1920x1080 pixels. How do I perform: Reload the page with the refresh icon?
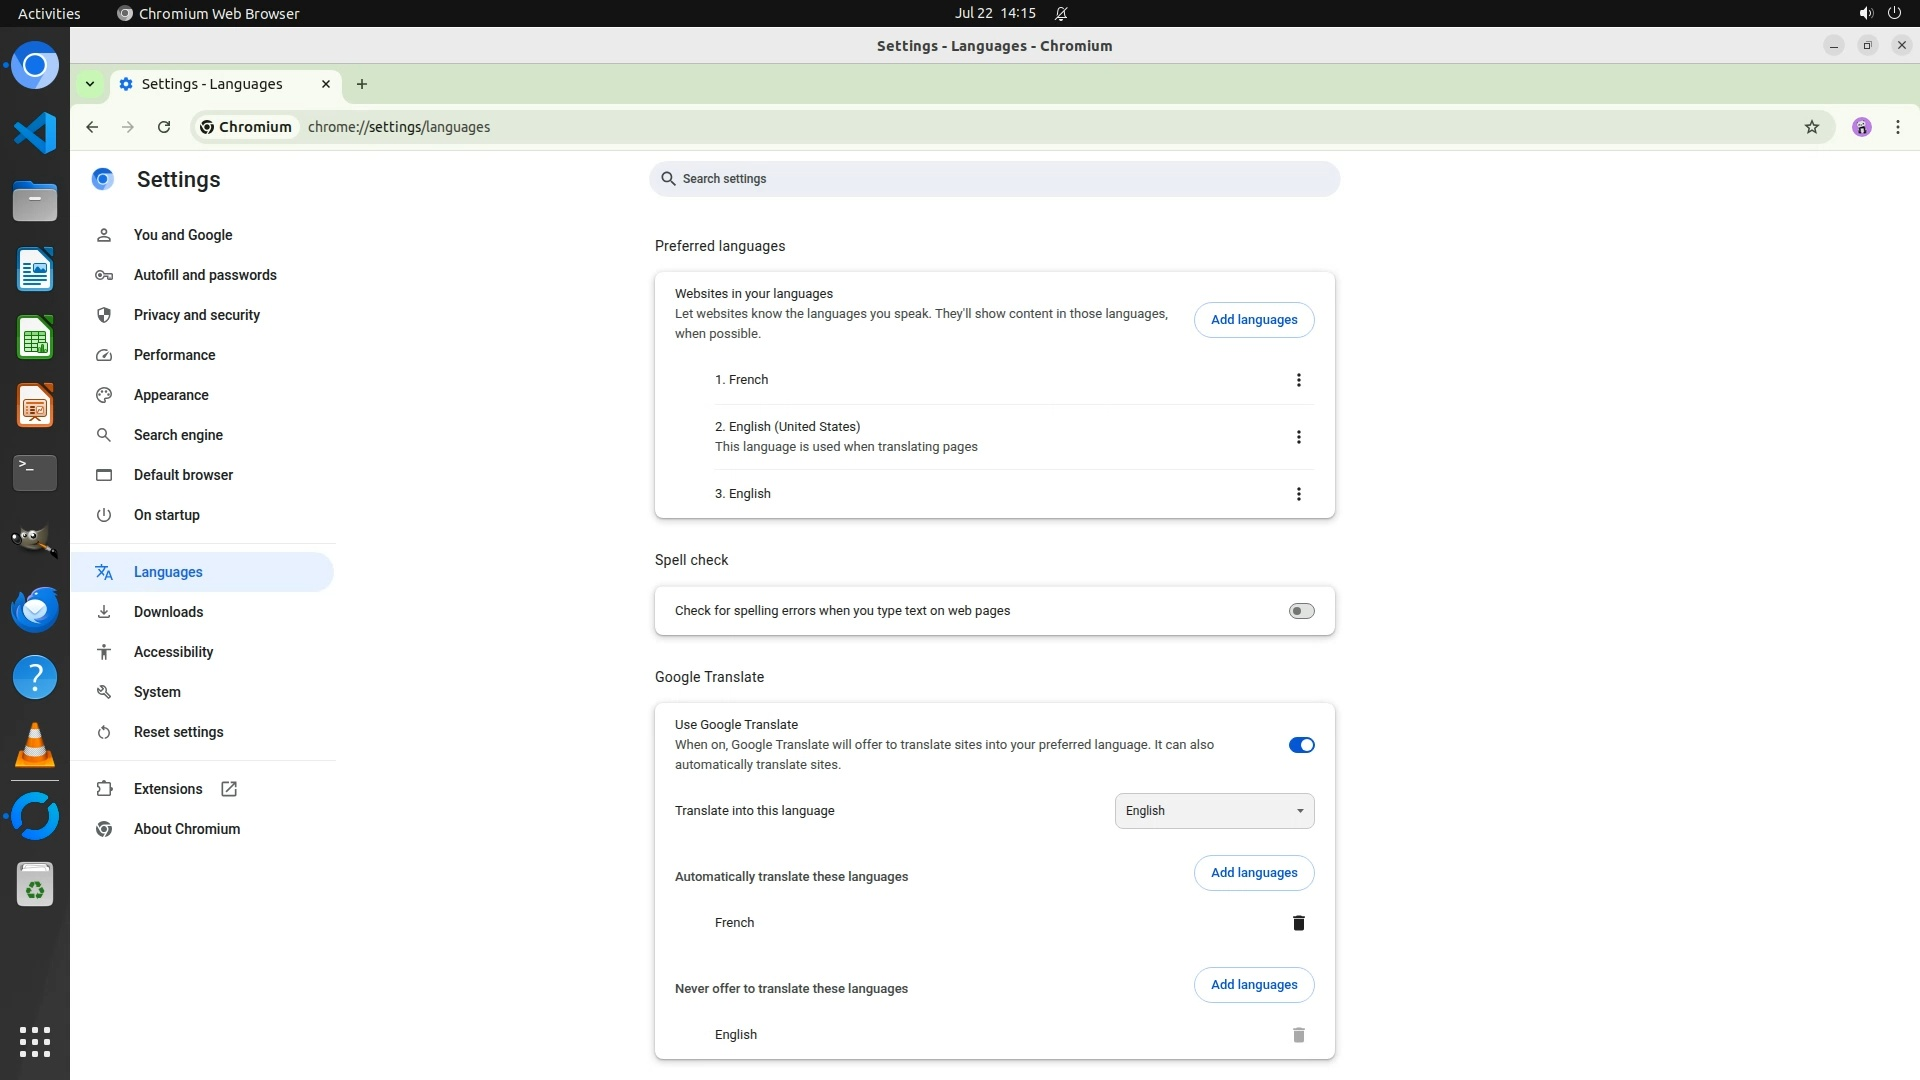point(164,127)
